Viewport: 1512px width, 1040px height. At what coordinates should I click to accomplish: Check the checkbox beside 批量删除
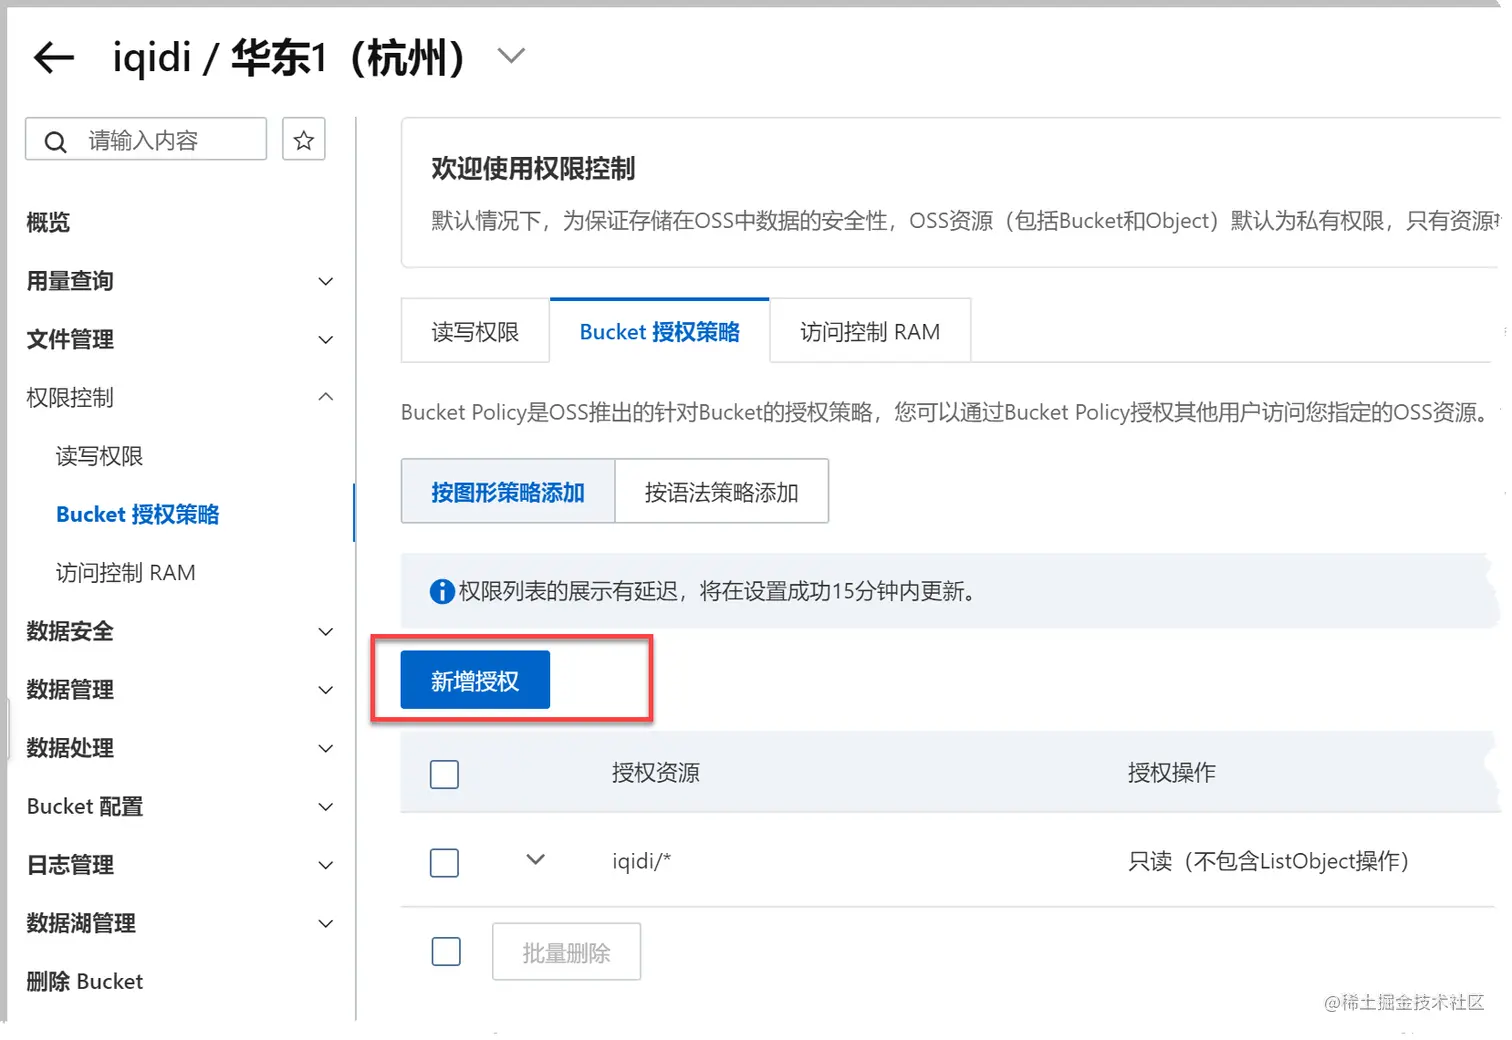pyautogui.click(x=446, y=951)
